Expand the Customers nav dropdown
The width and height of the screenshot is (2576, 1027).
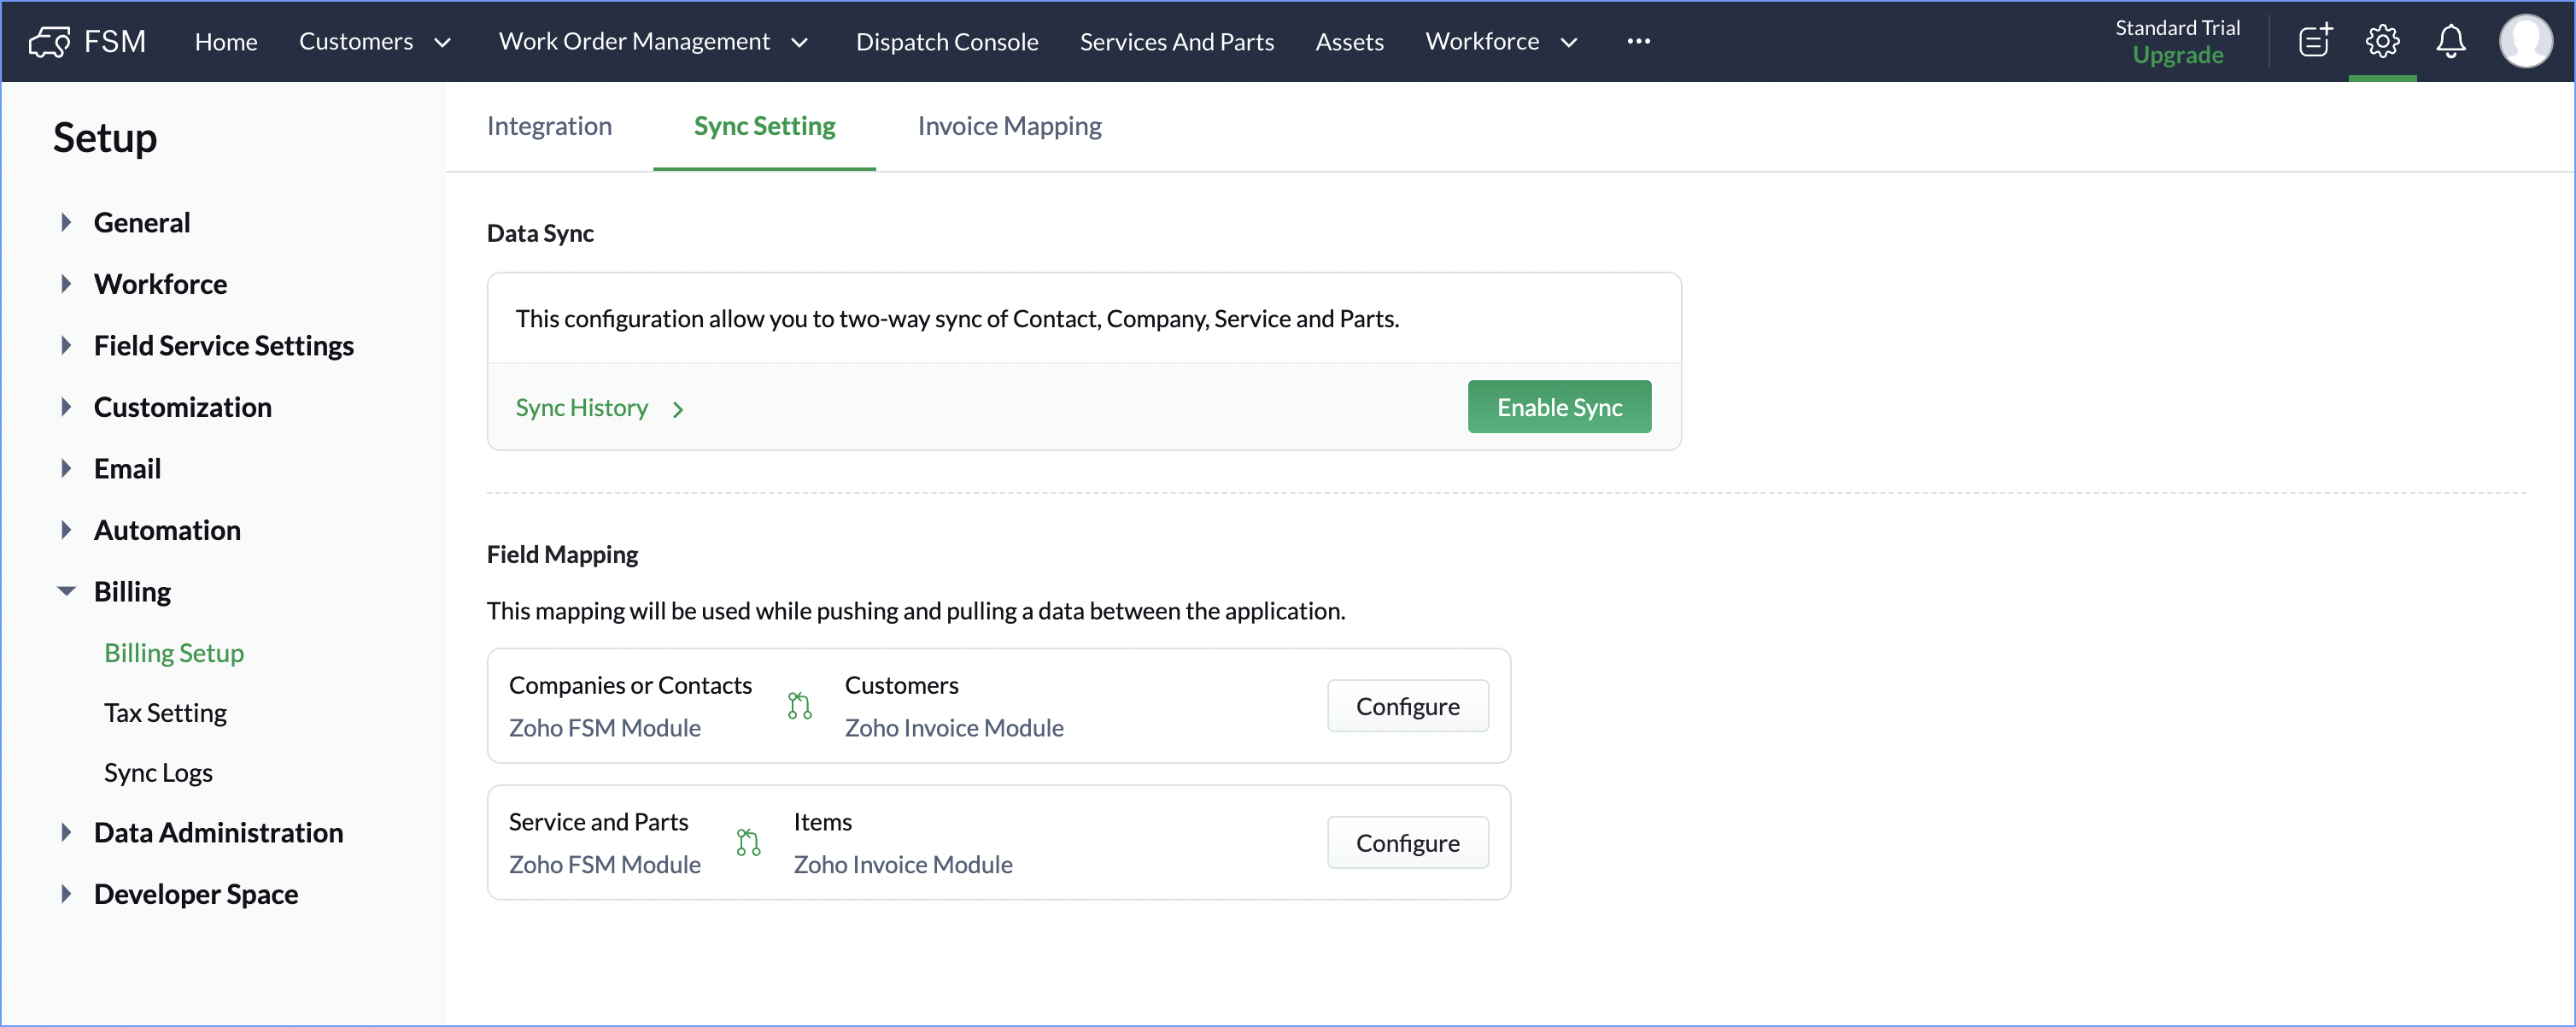(442, 42)
